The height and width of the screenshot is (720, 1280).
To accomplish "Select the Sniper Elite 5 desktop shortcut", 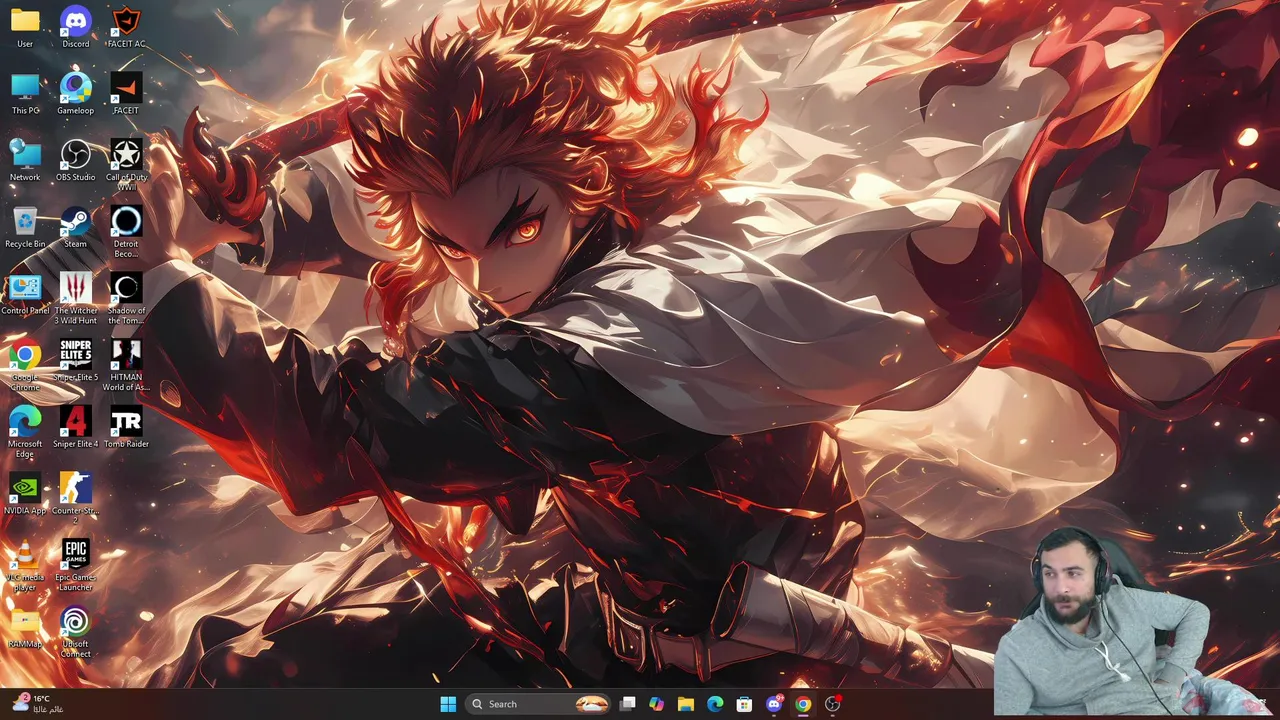I will (x=75, y=361).
